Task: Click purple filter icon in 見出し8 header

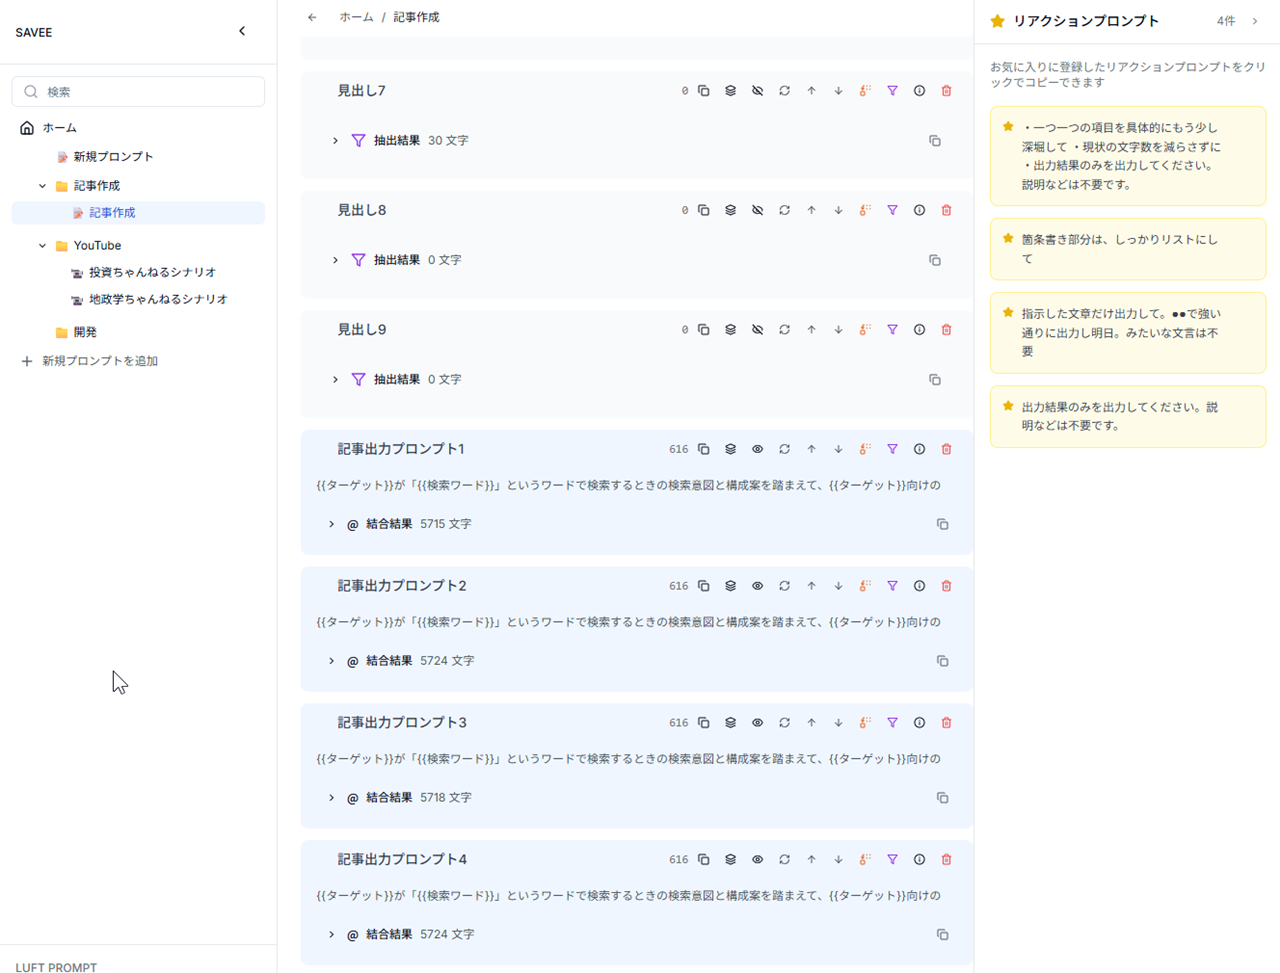Action: [x=893, y=210]
